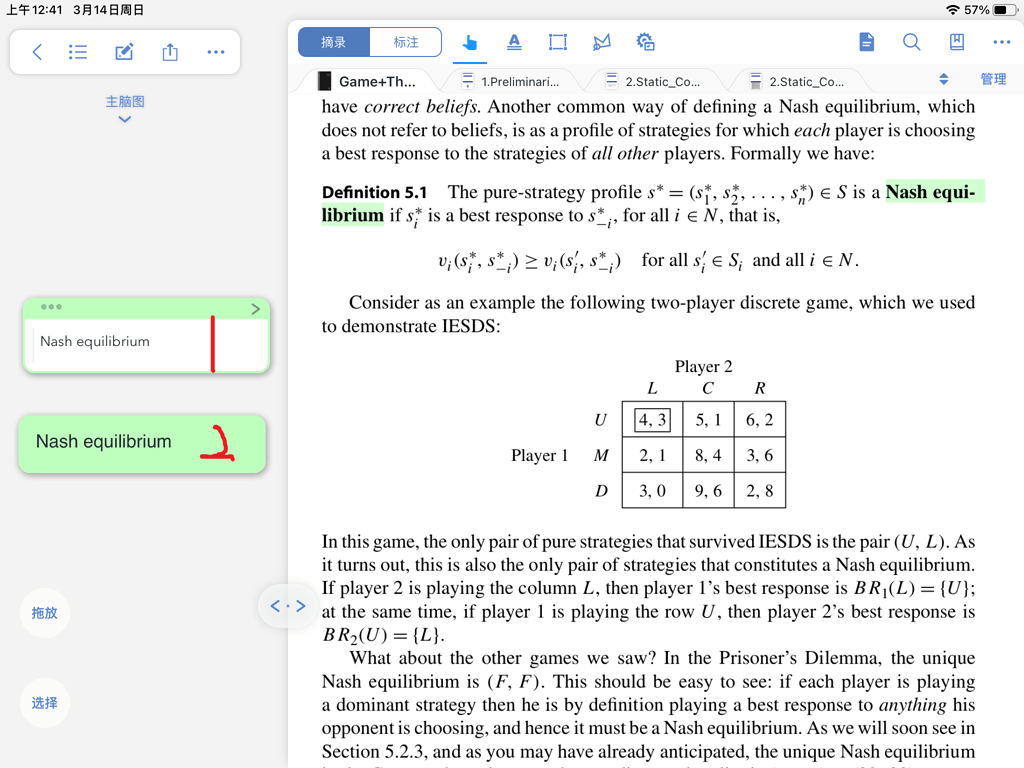Switch to 摘录 mode
This screenshot has width=1024, height=768.
pos(334,42)
